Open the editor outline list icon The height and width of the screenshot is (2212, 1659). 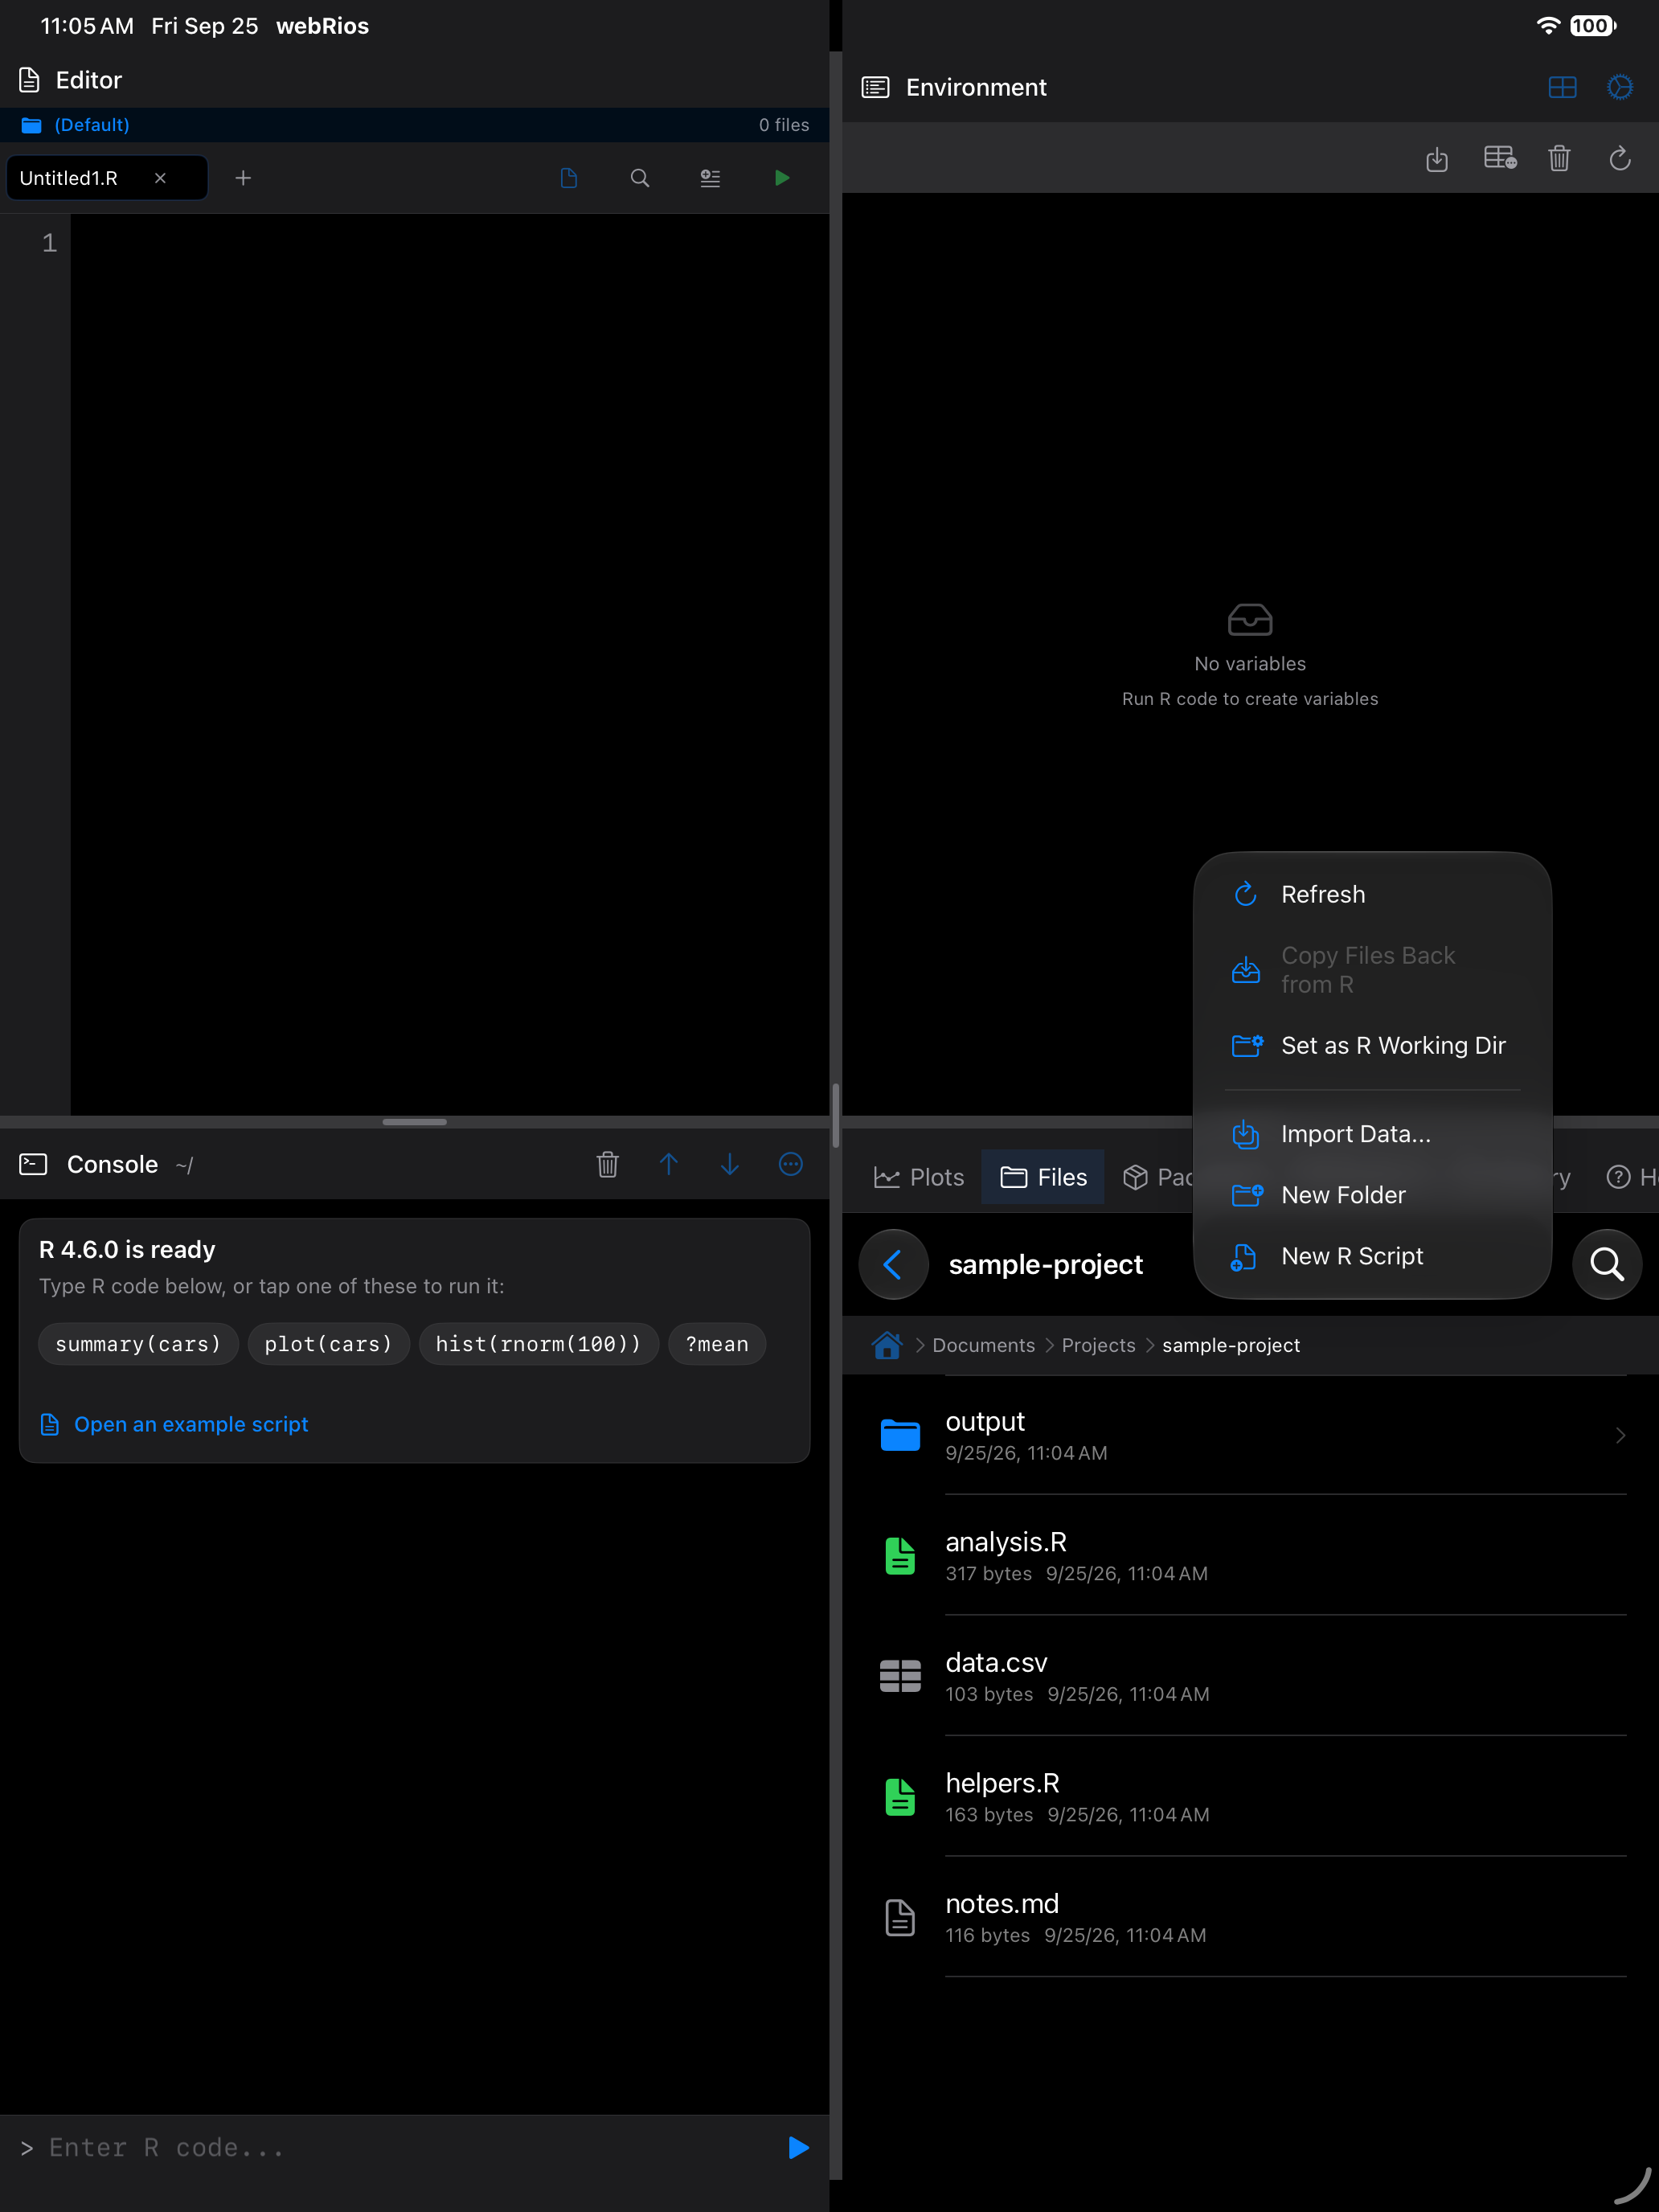(x=710, y=178)
